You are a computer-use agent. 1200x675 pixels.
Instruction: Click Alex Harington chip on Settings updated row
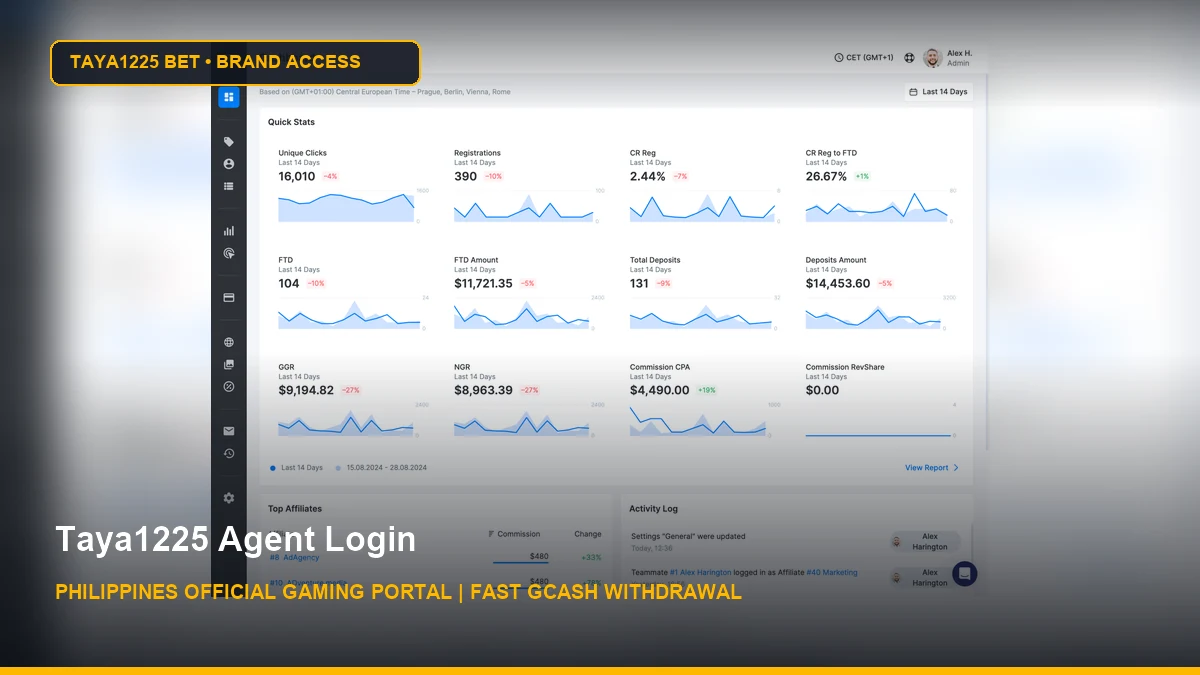tap(925, 542)
